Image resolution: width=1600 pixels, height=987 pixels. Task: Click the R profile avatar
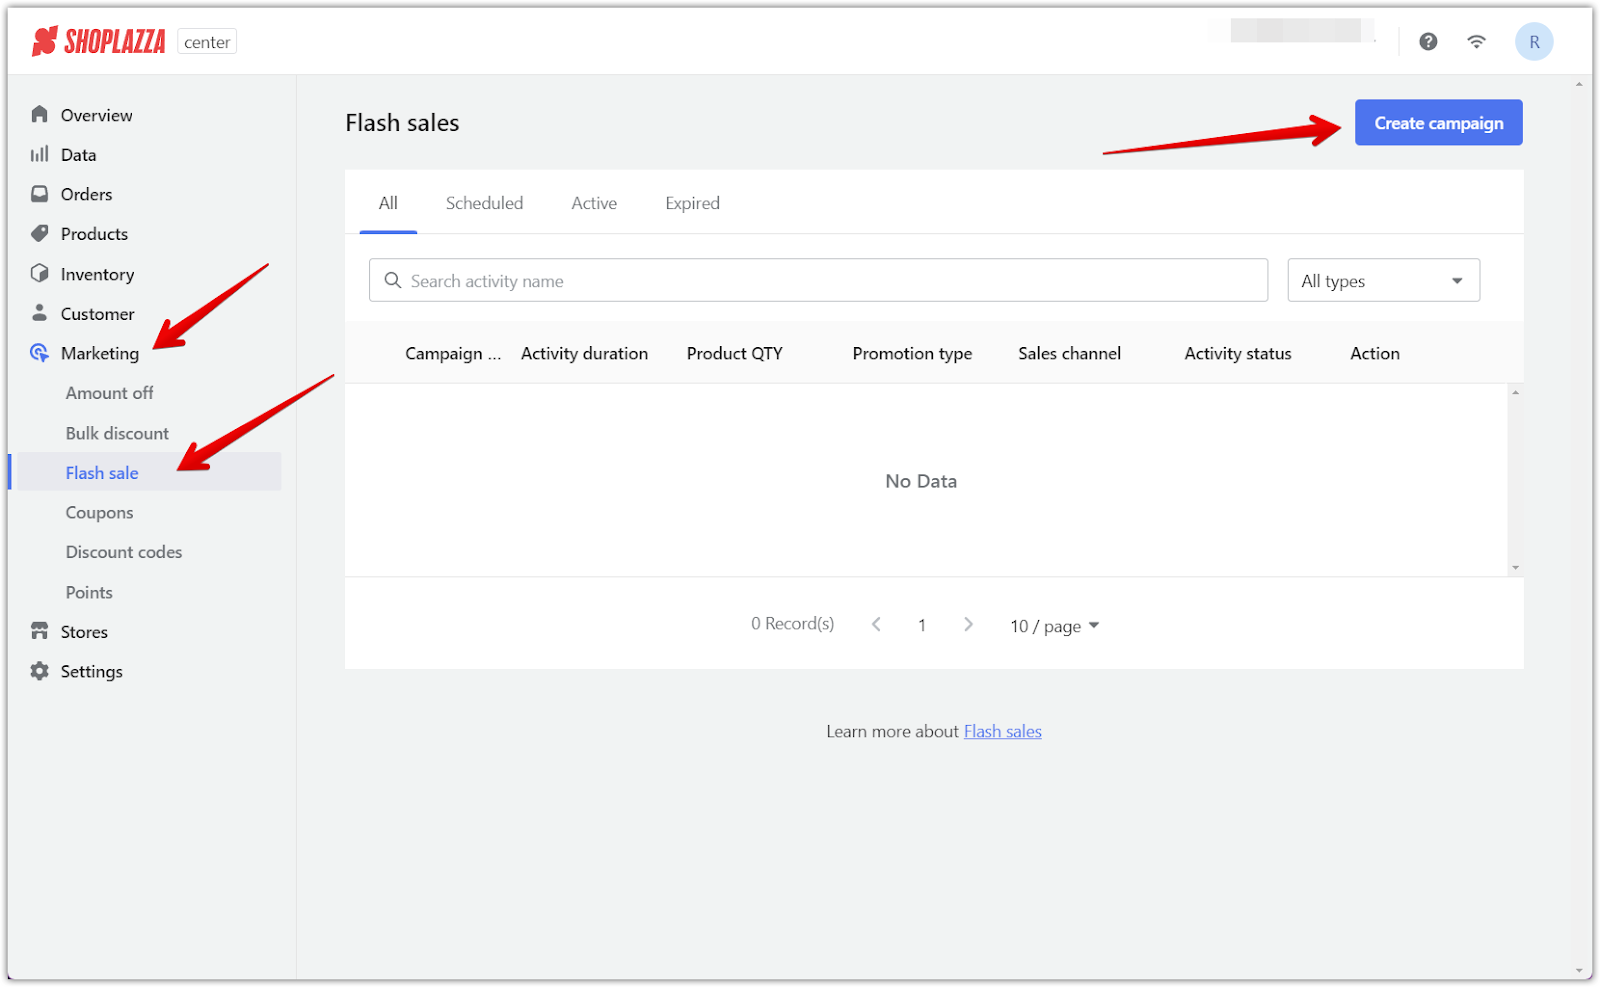[x=1534, y=41]
